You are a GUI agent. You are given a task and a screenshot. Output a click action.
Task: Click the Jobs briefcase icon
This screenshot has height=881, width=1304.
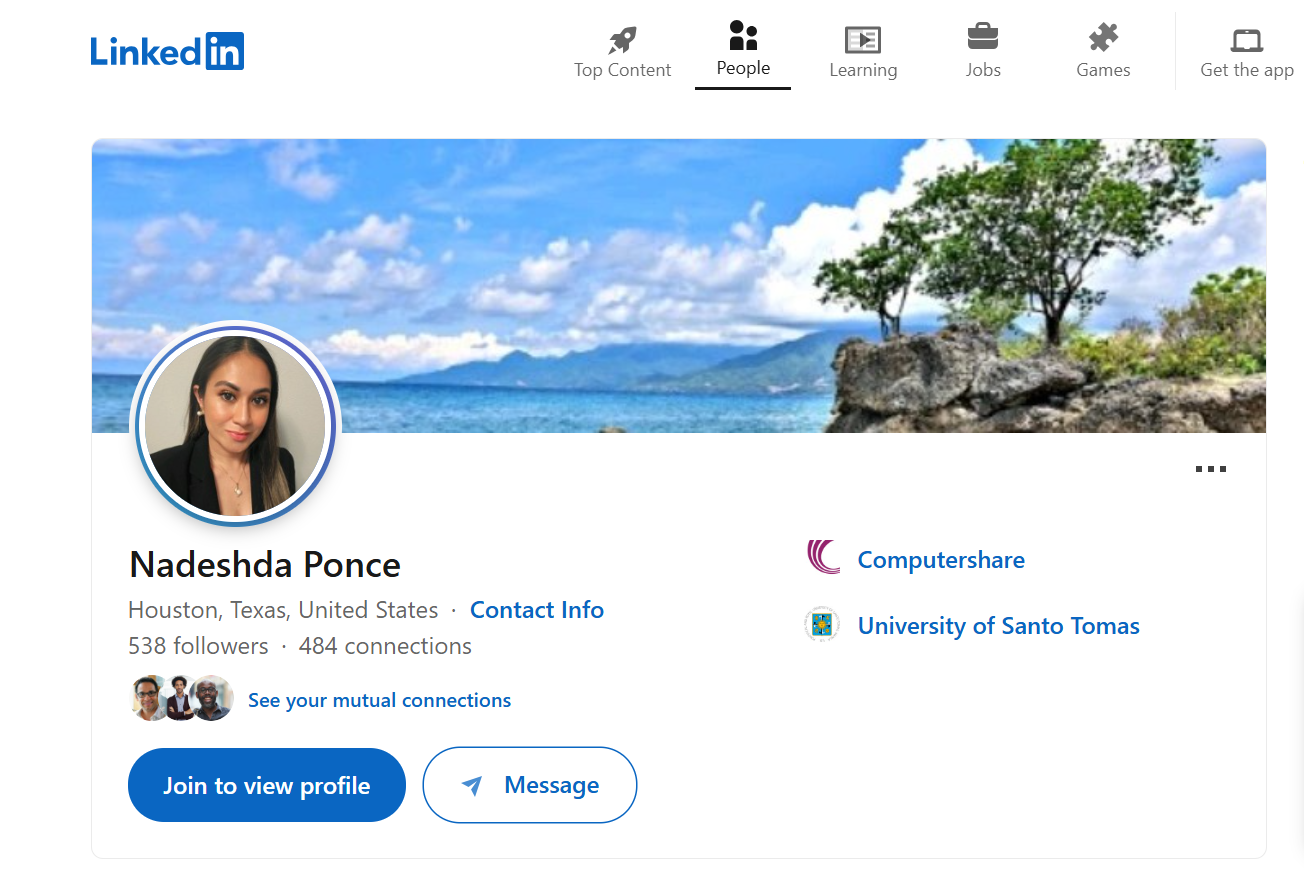(x=983, y=38)
